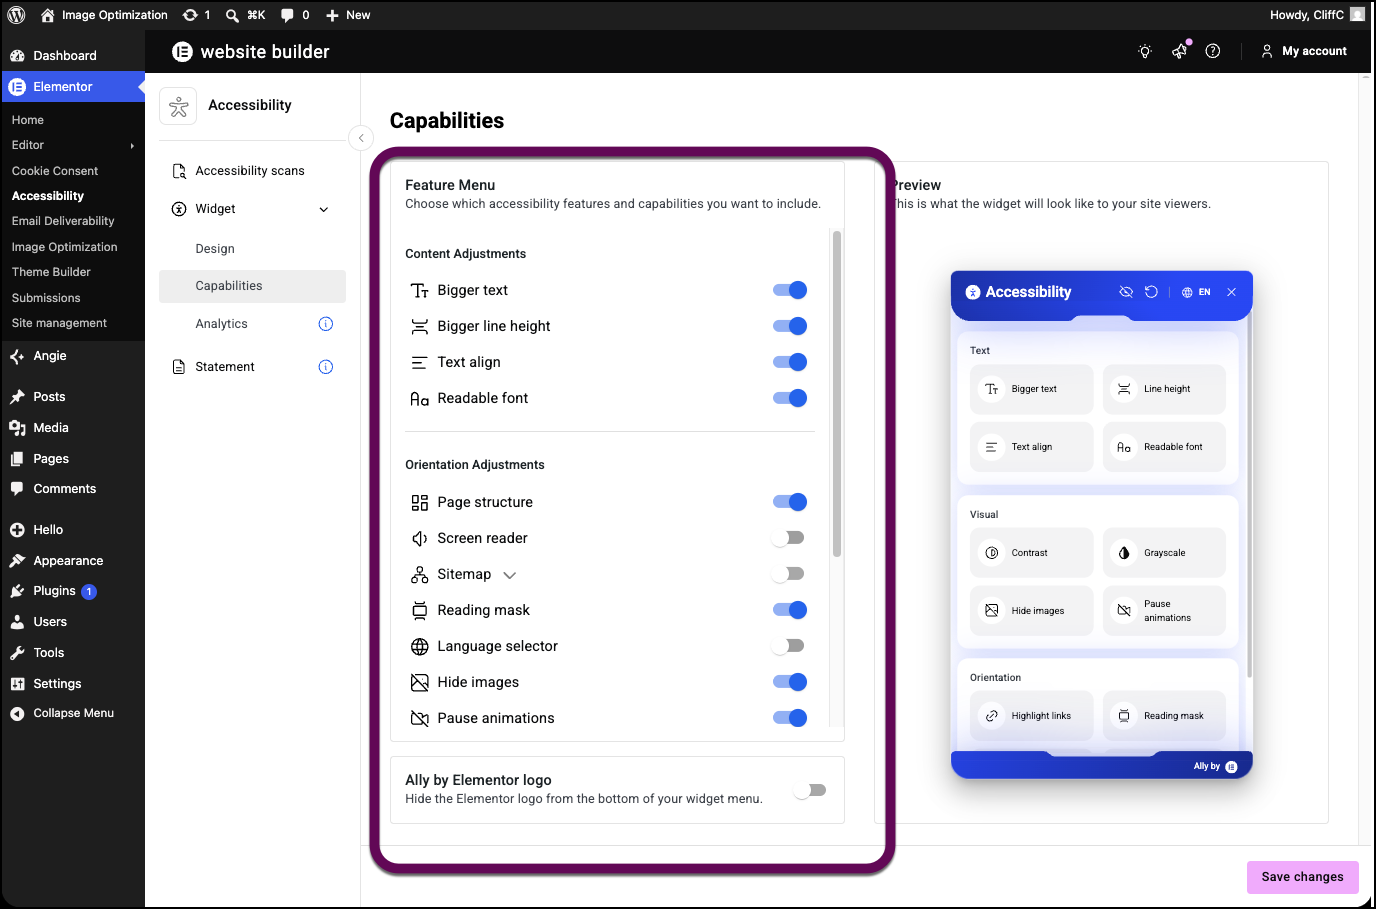Screen dimensions: 1376x909
Task: Collapse the Accessibility sidebar panel arrow
Action: tap(361, 138)
